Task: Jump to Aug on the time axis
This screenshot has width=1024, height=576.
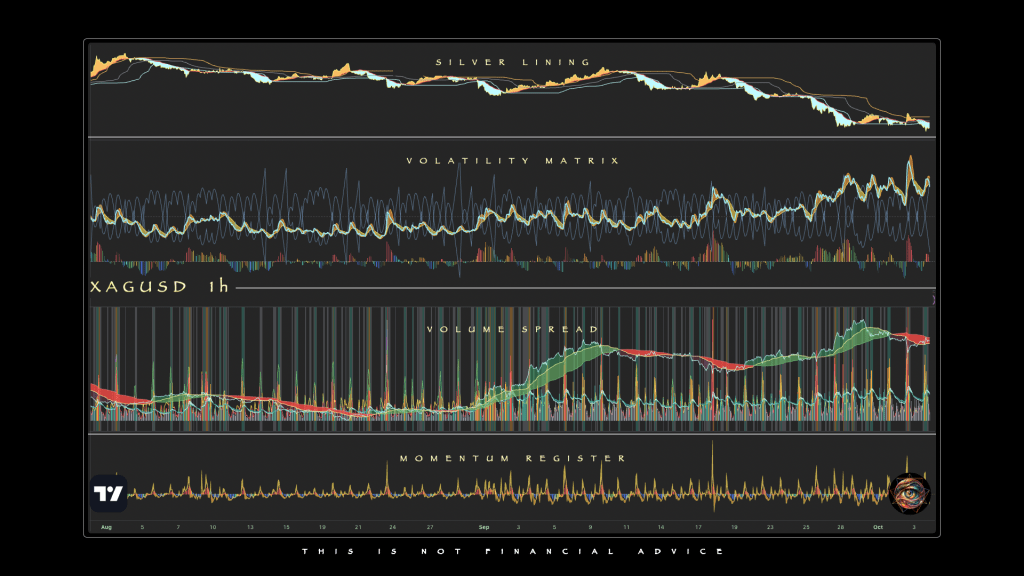Action: click(106, 526)
